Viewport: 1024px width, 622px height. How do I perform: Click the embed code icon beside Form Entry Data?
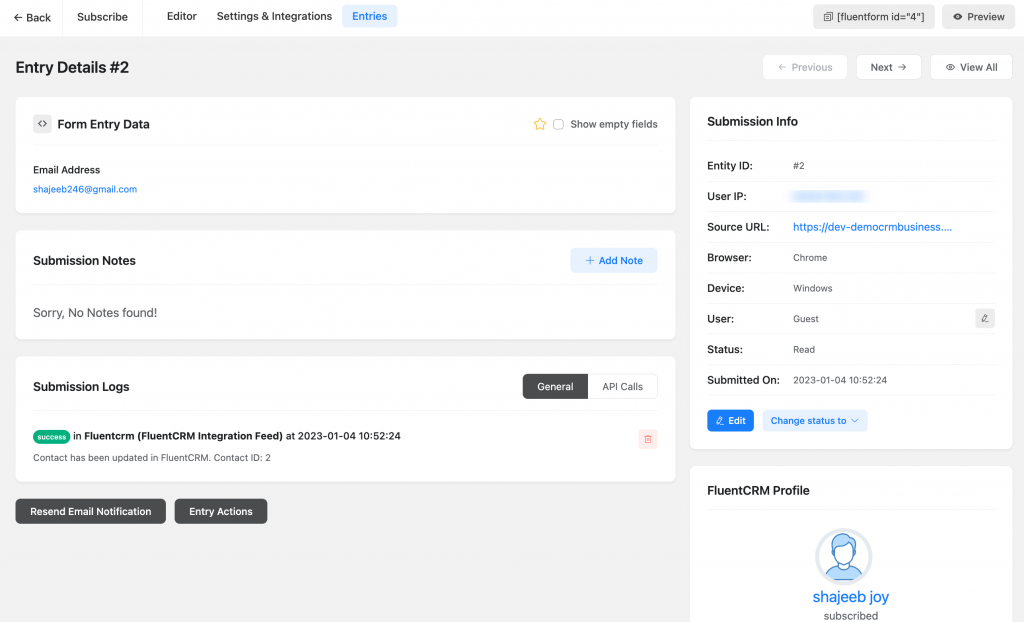pos(41,123)
